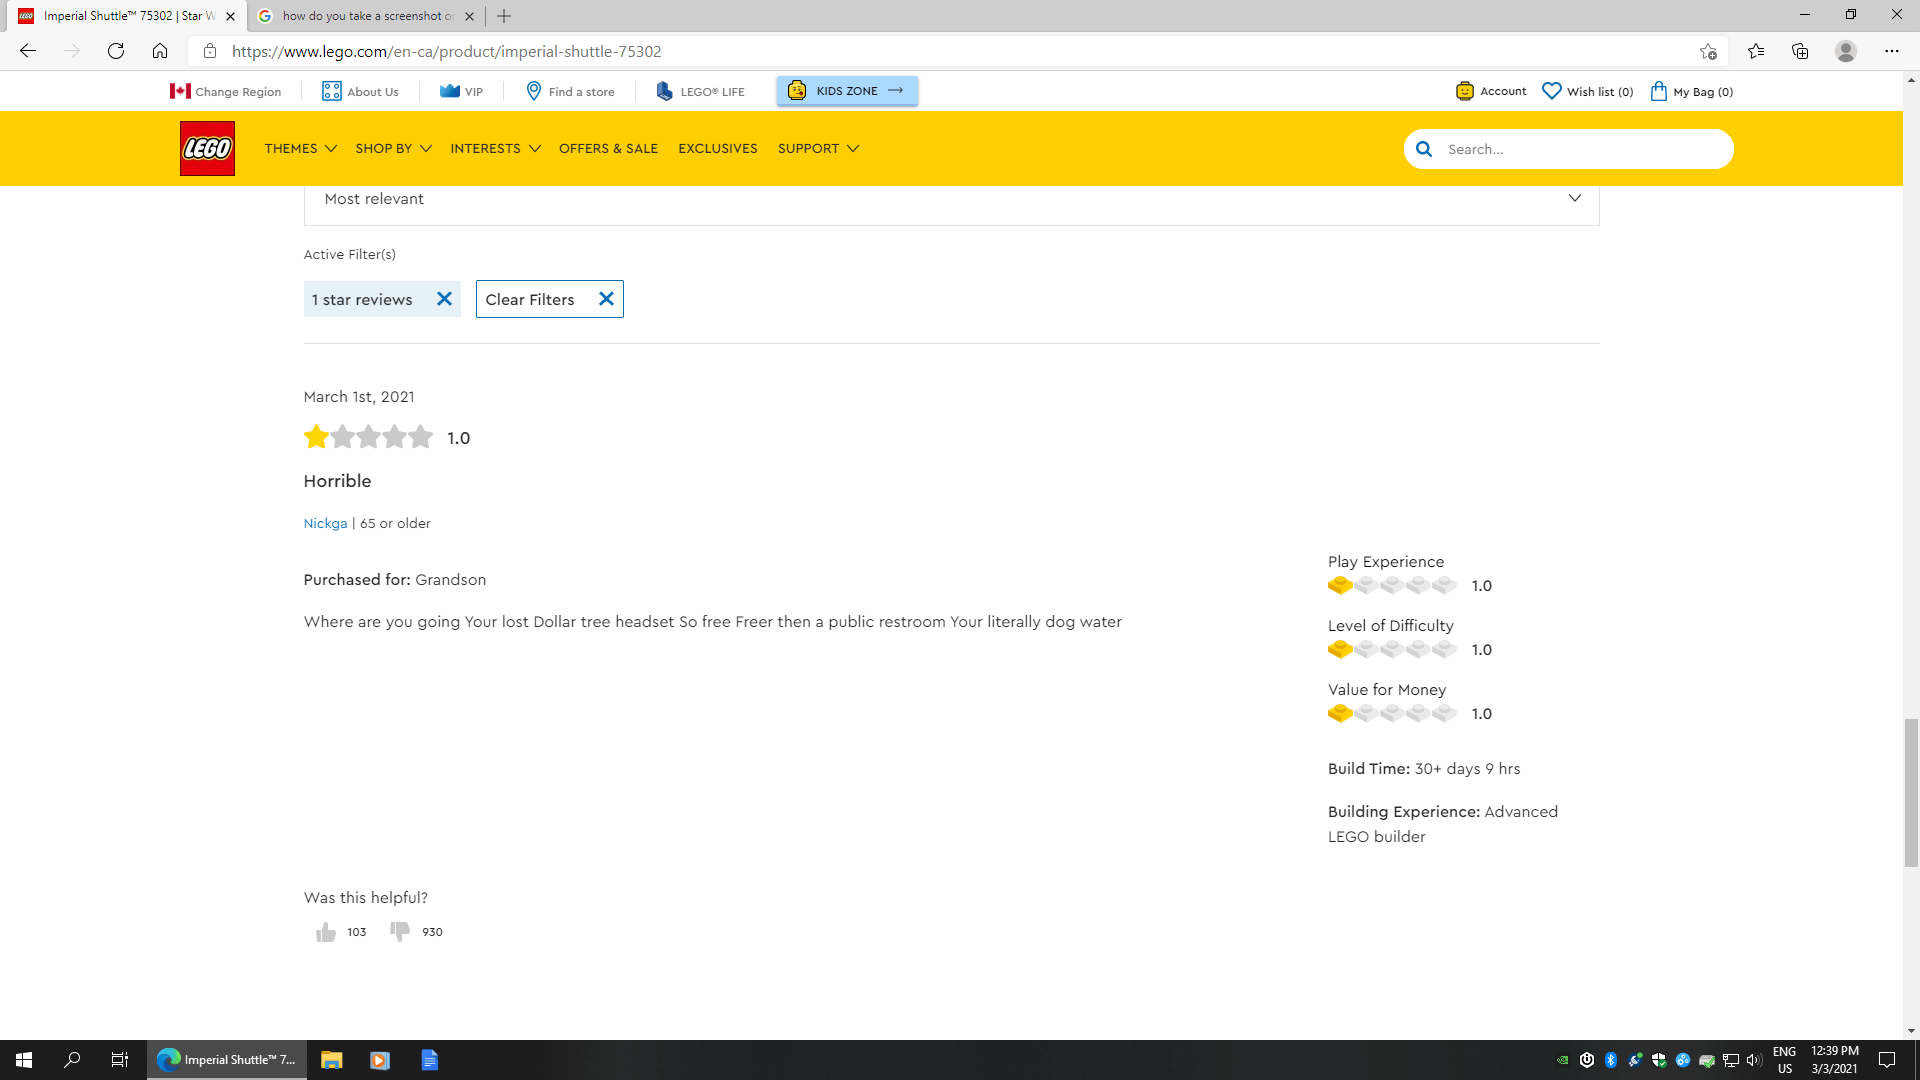
Task: Click the LEGO logo
Action: 207,148
